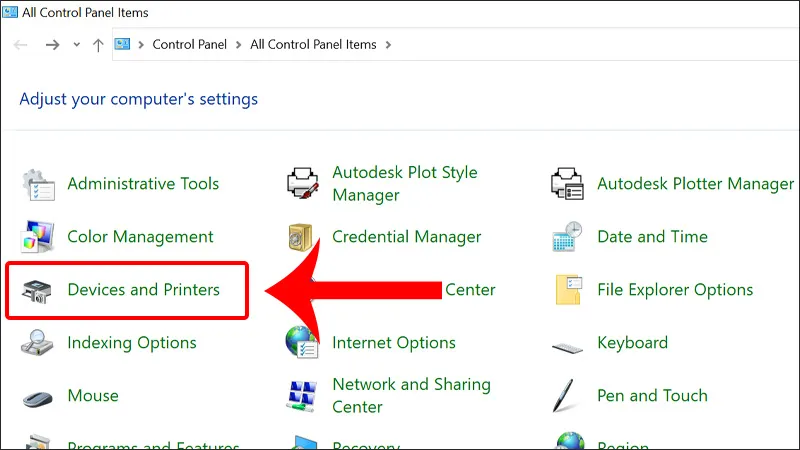Open Internet Options link
Viewport: 800px width, 450px height.
394,343
